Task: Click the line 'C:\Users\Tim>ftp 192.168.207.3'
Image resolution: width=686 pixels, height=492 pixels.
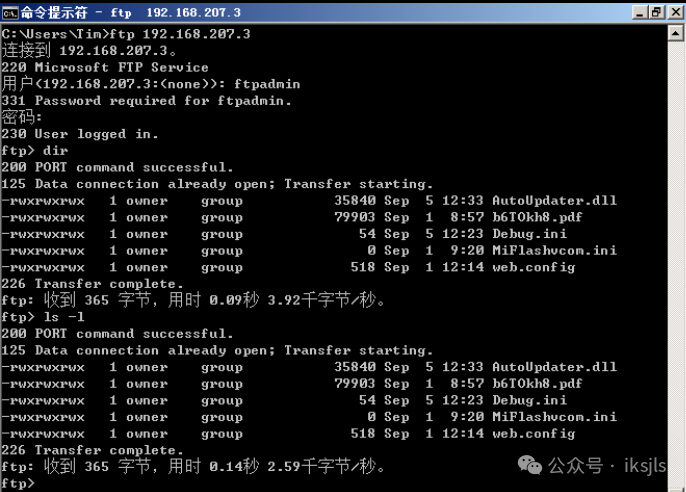Action: pyautogui.click(x=126, y=34)
